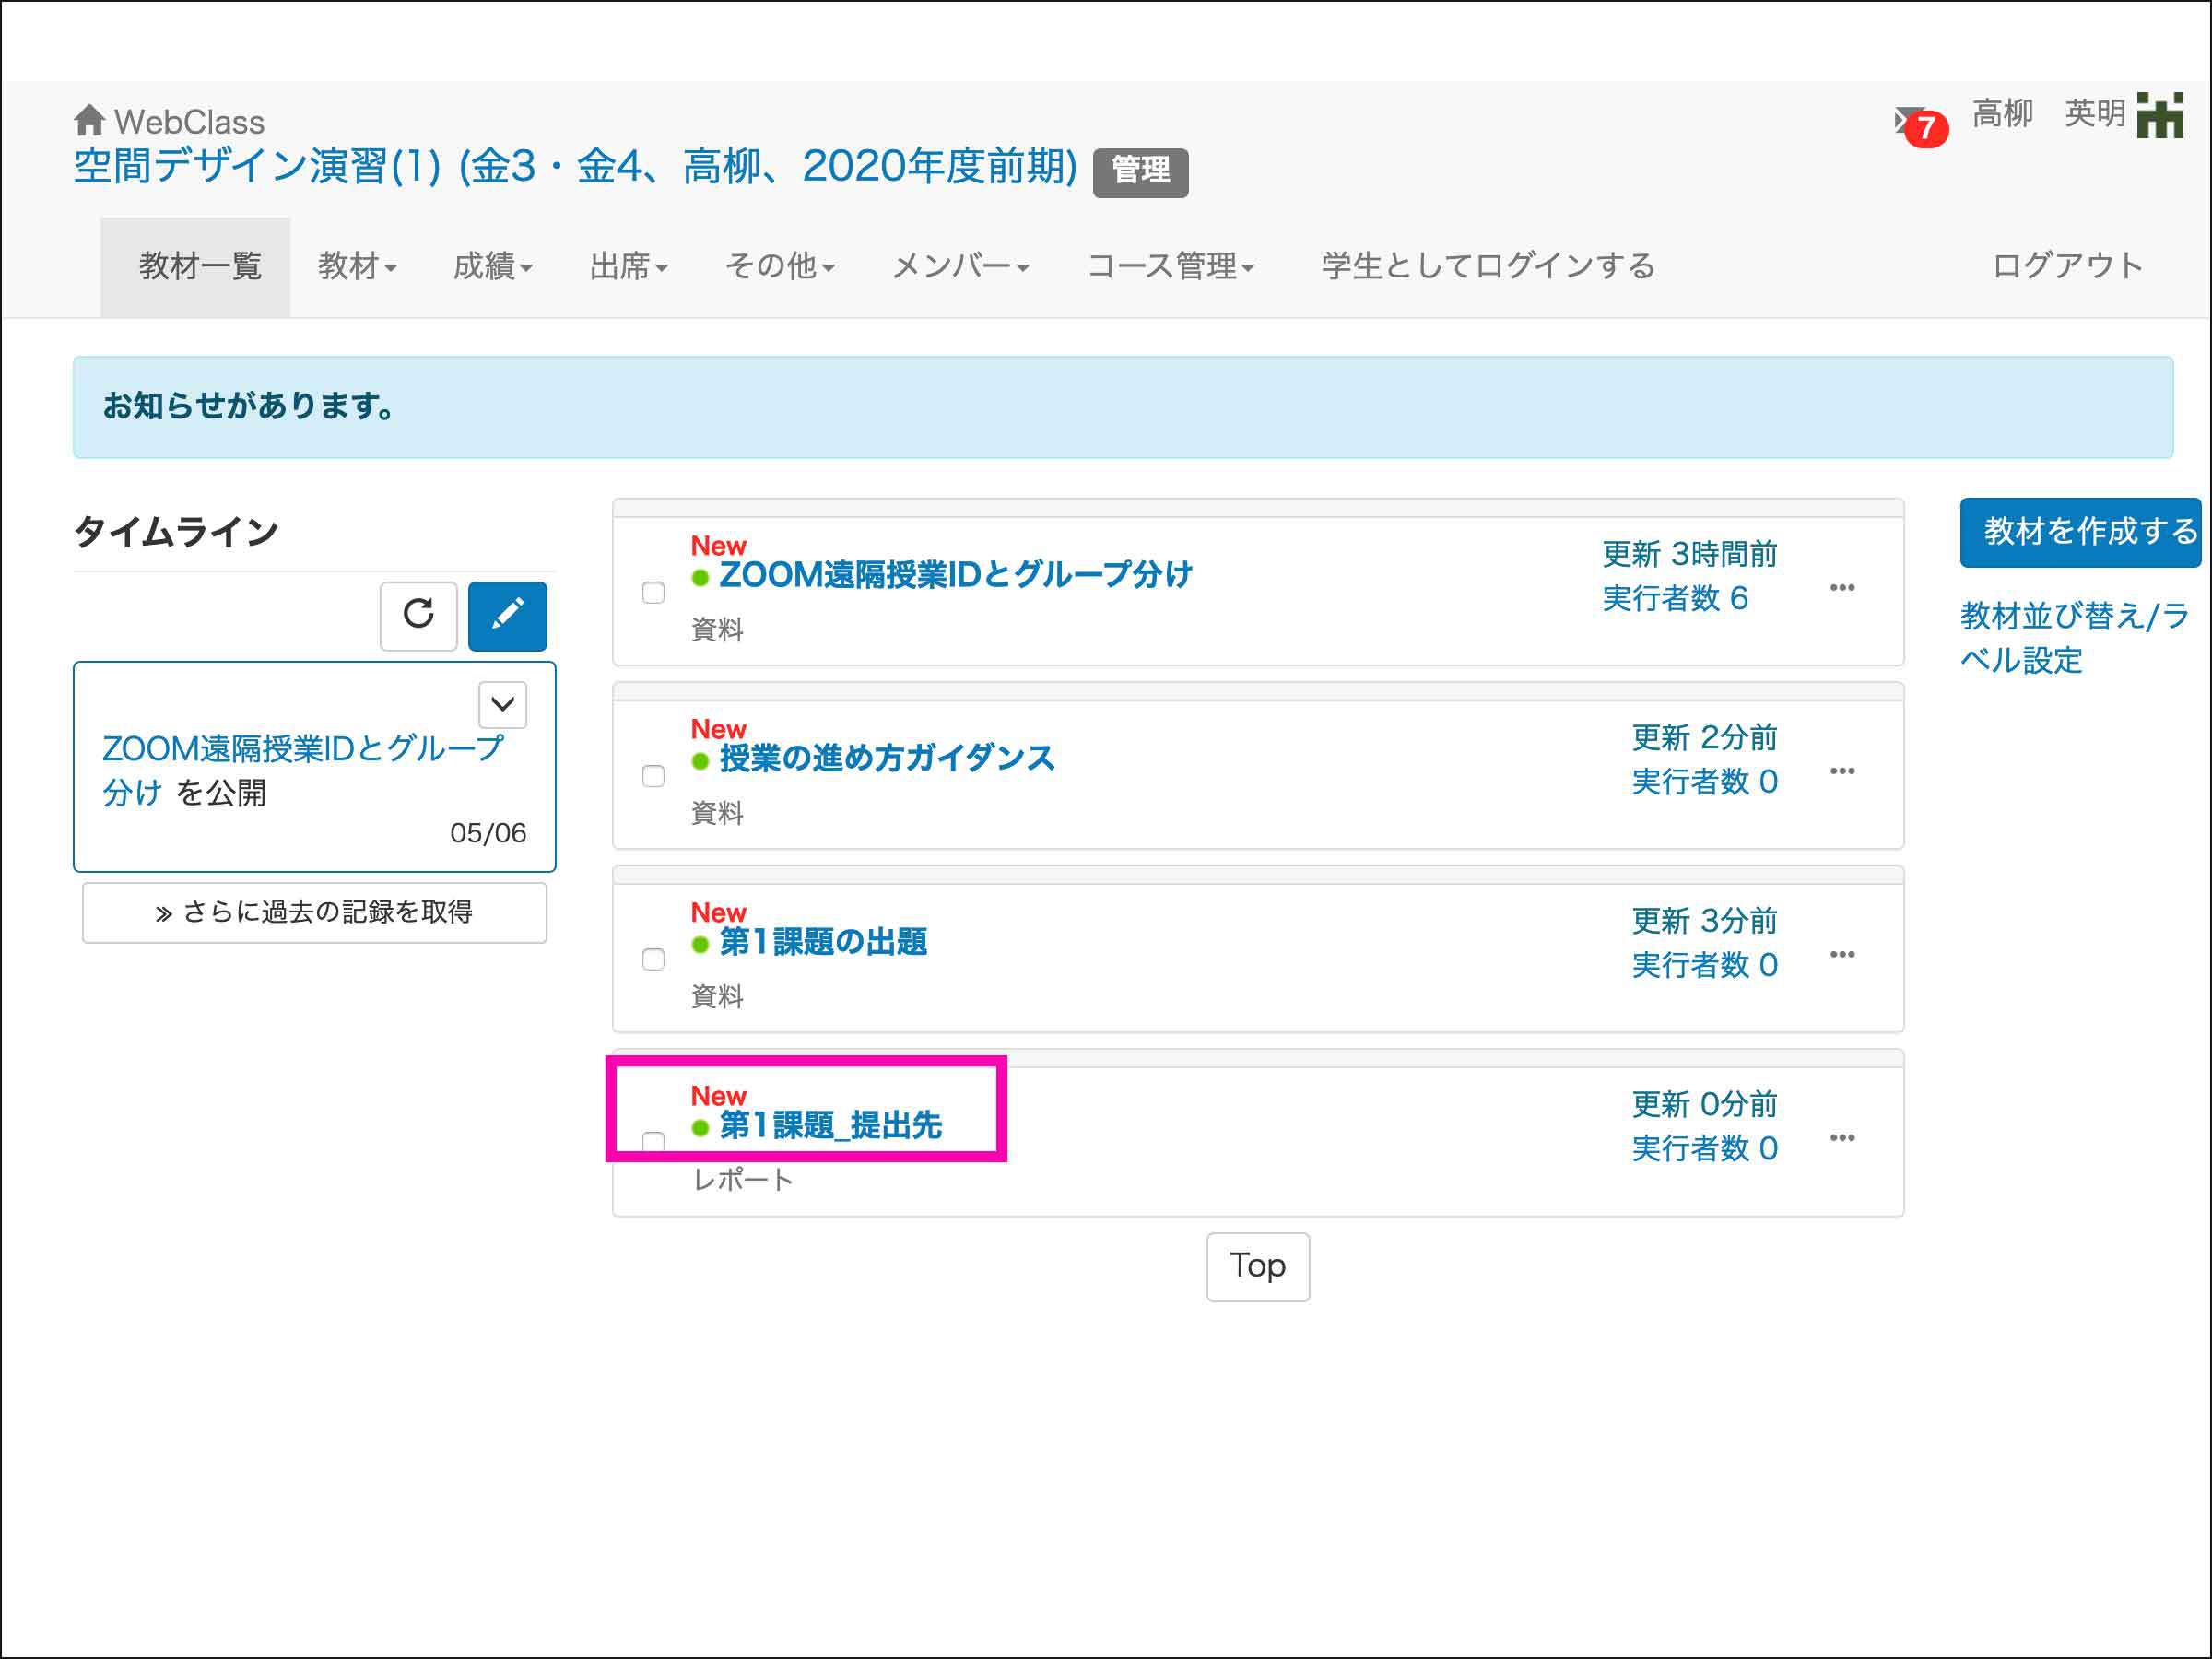
Task: Tick the 授業の進め方ガイダンス checkbox
Action: tap(653, 776)
